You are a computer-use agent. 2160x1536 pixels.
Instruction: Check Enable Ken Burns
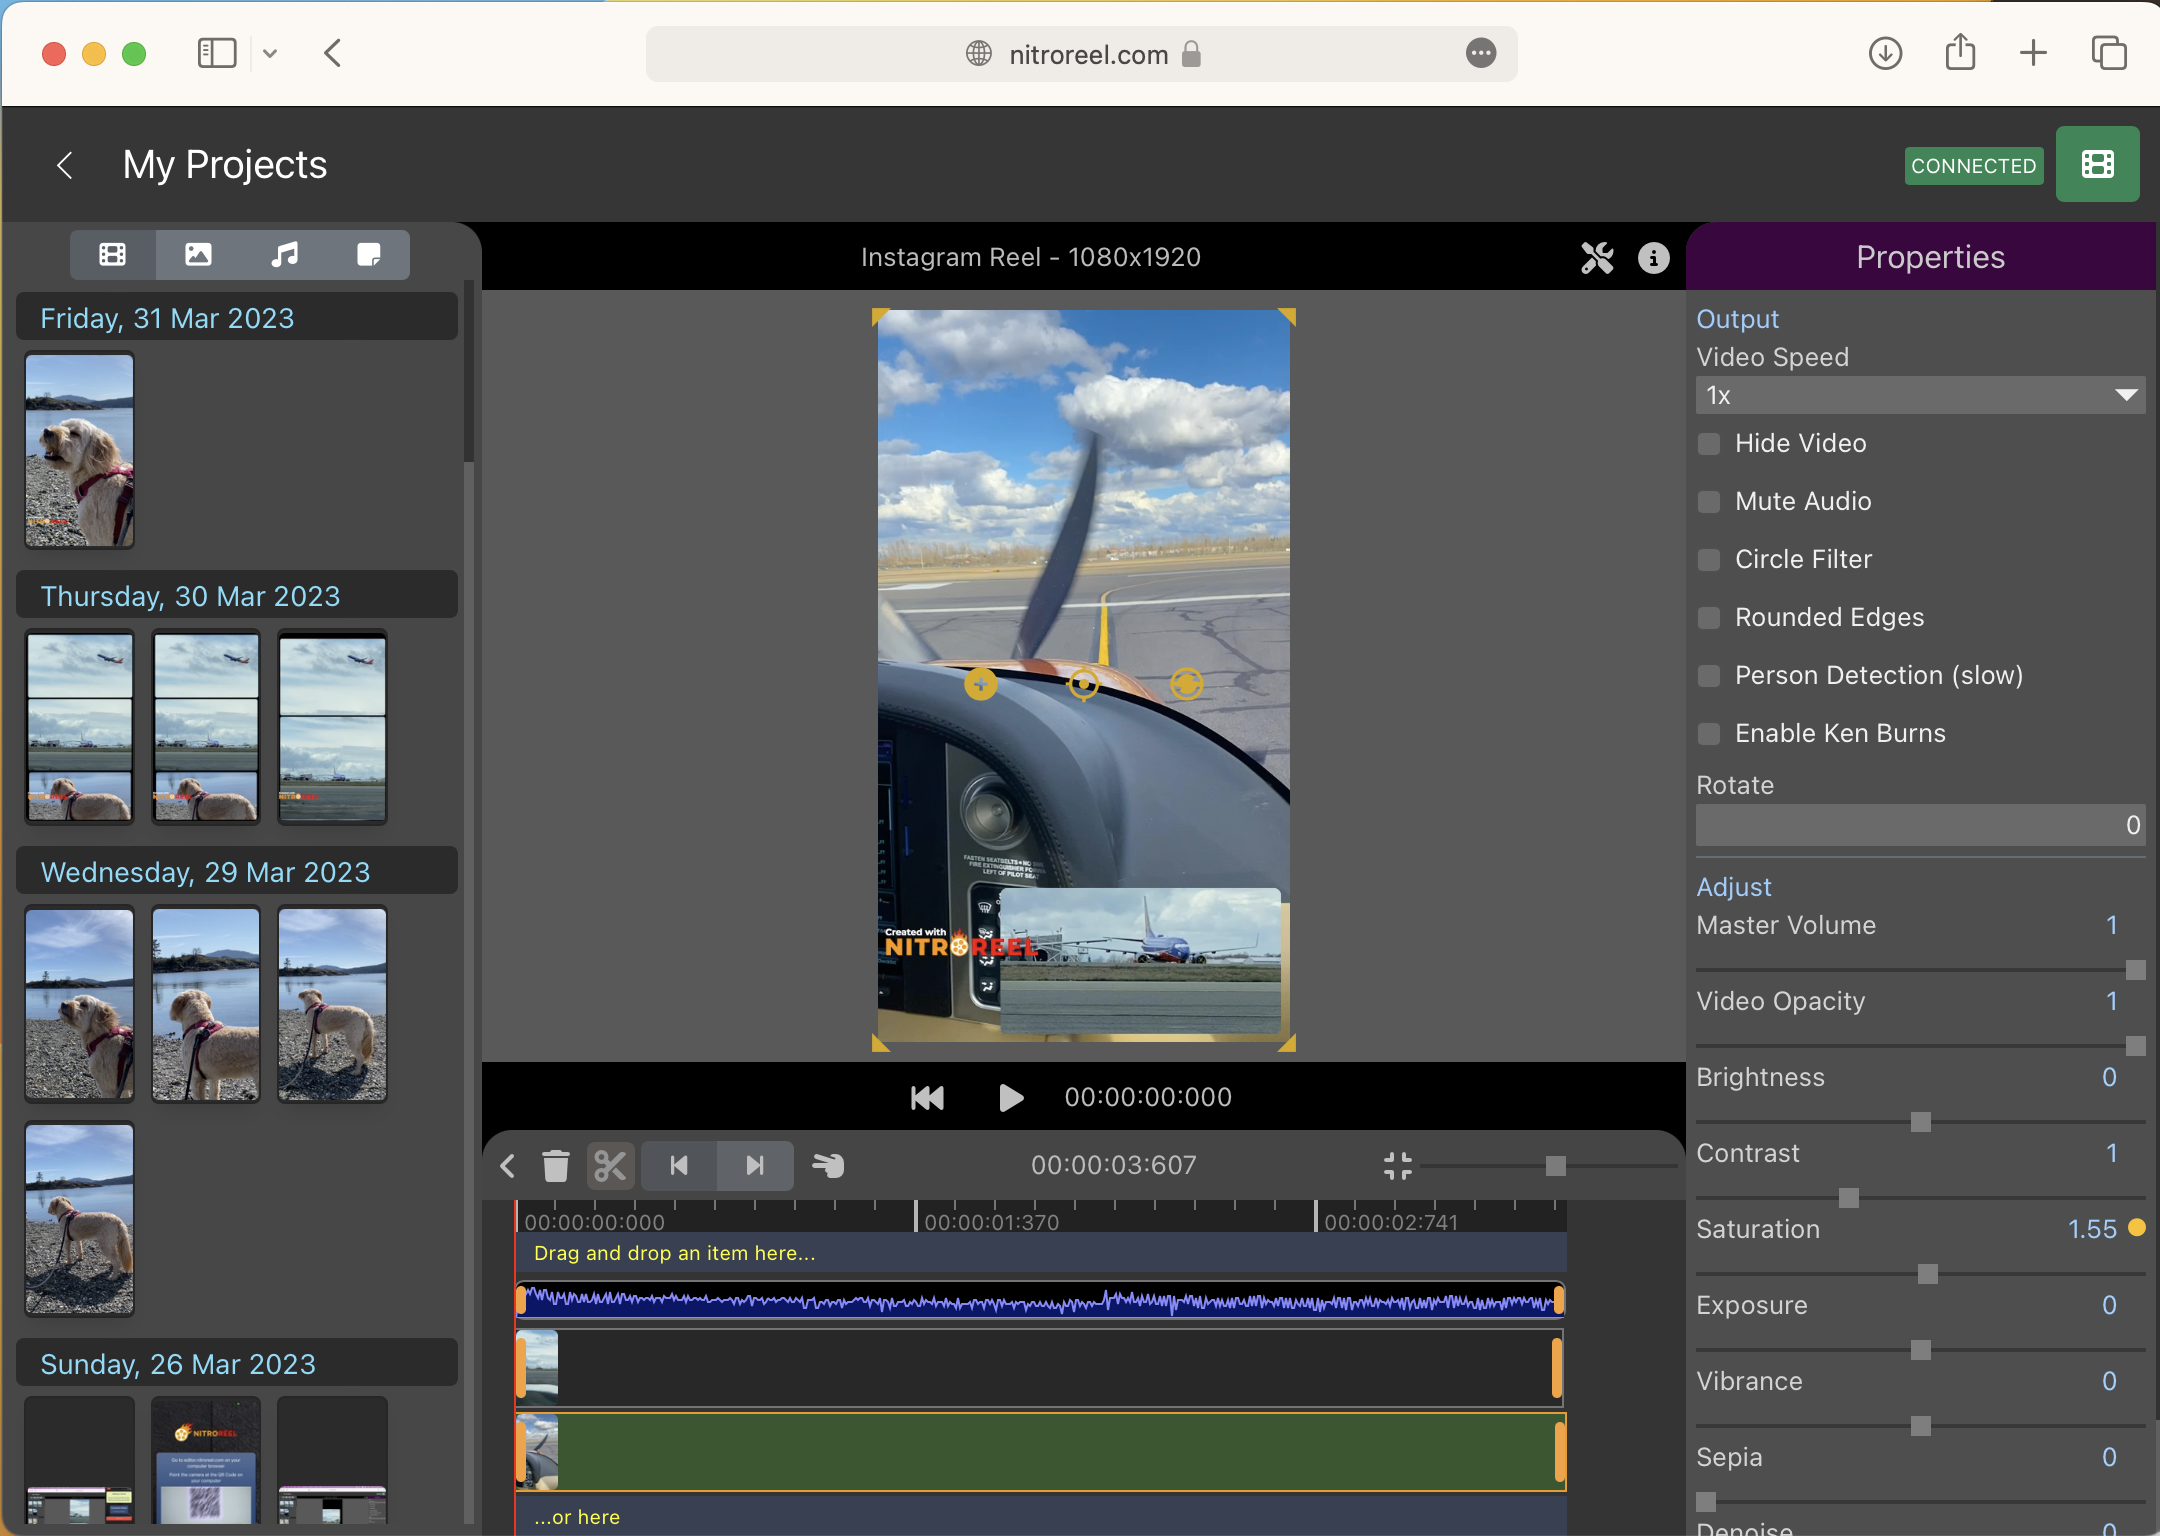pyautogui.click(x=1709, y=734)
